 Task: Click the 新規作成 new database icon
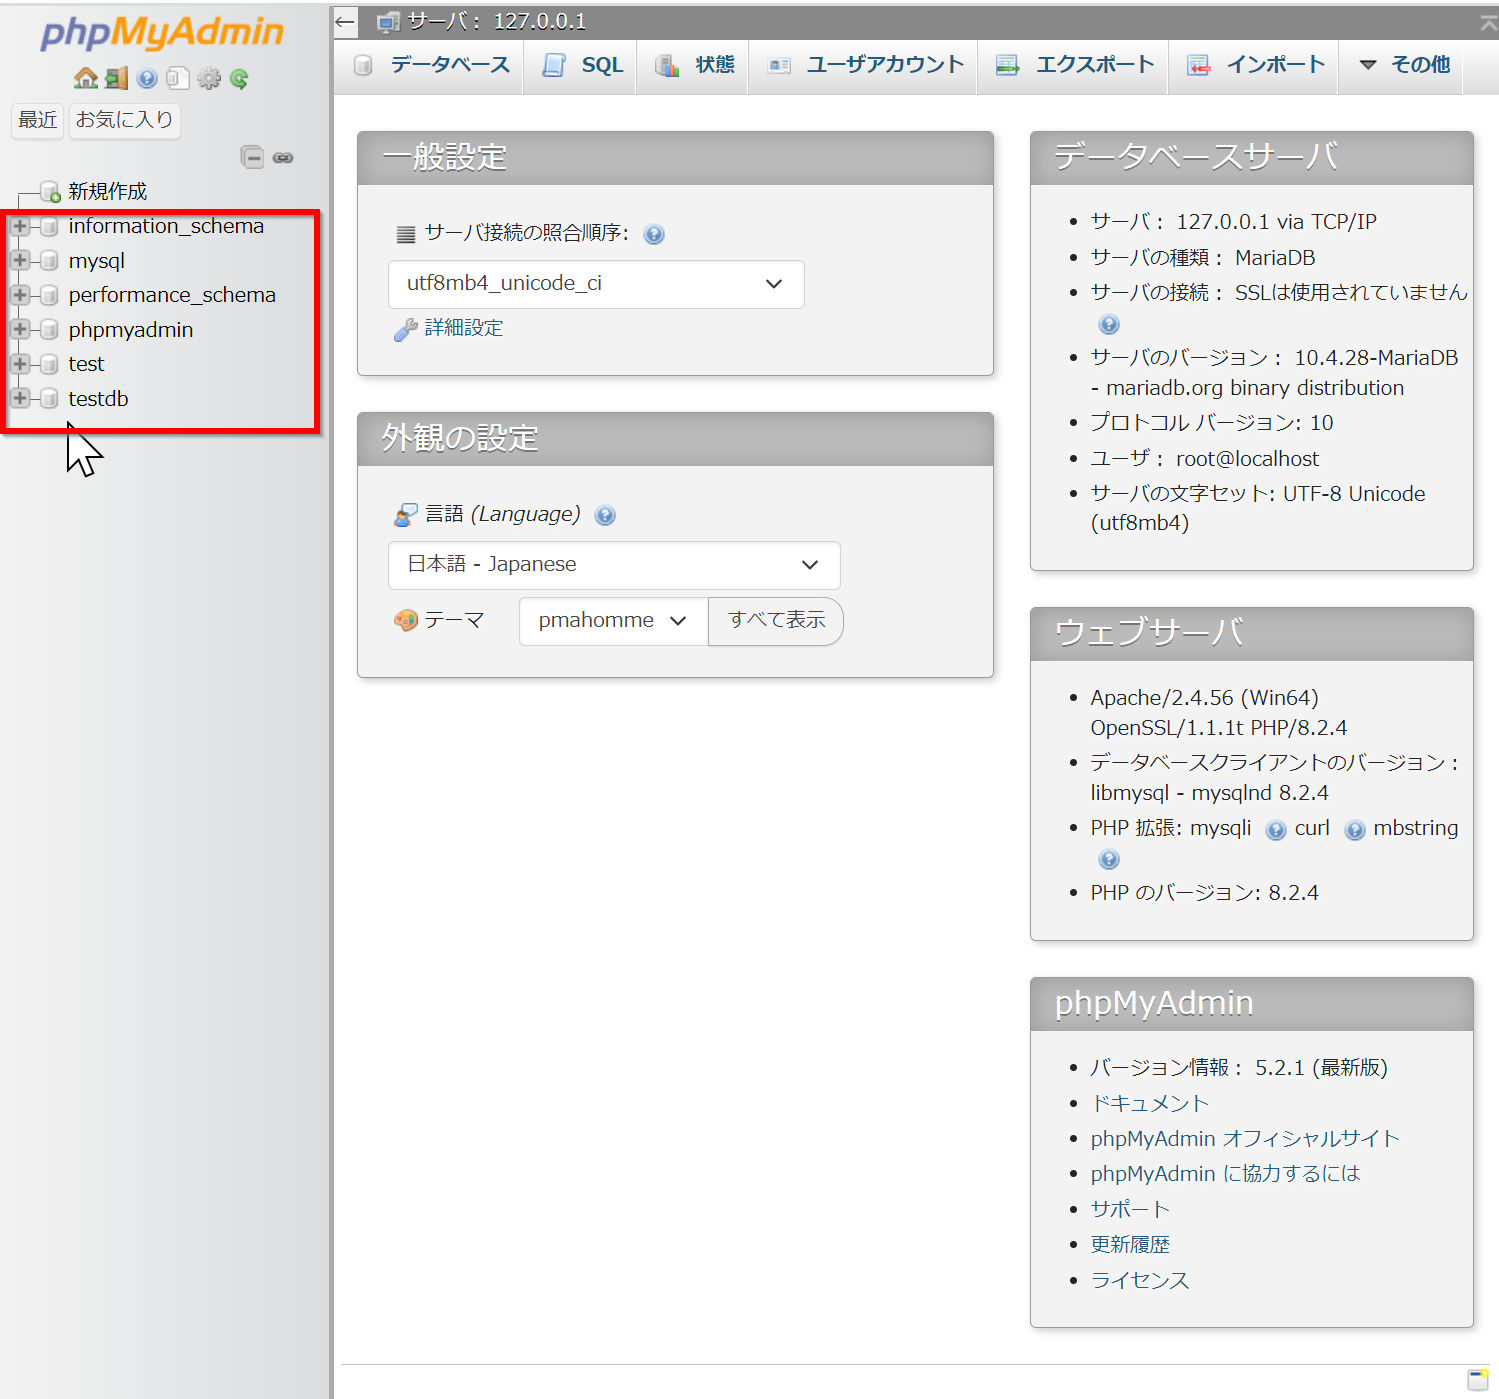point(50,192)
